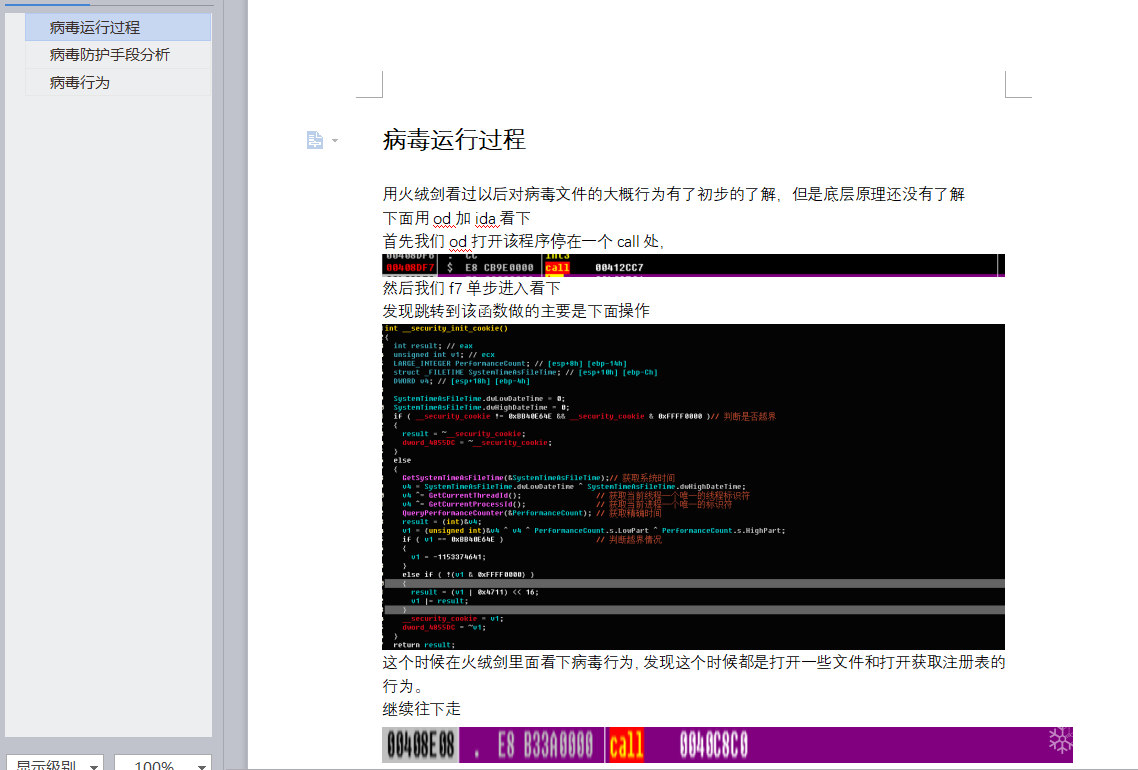Screen dimensions: 1138x770
Task: Go to 病毒行为 in the navigation pane
Action: pos(118,83)
